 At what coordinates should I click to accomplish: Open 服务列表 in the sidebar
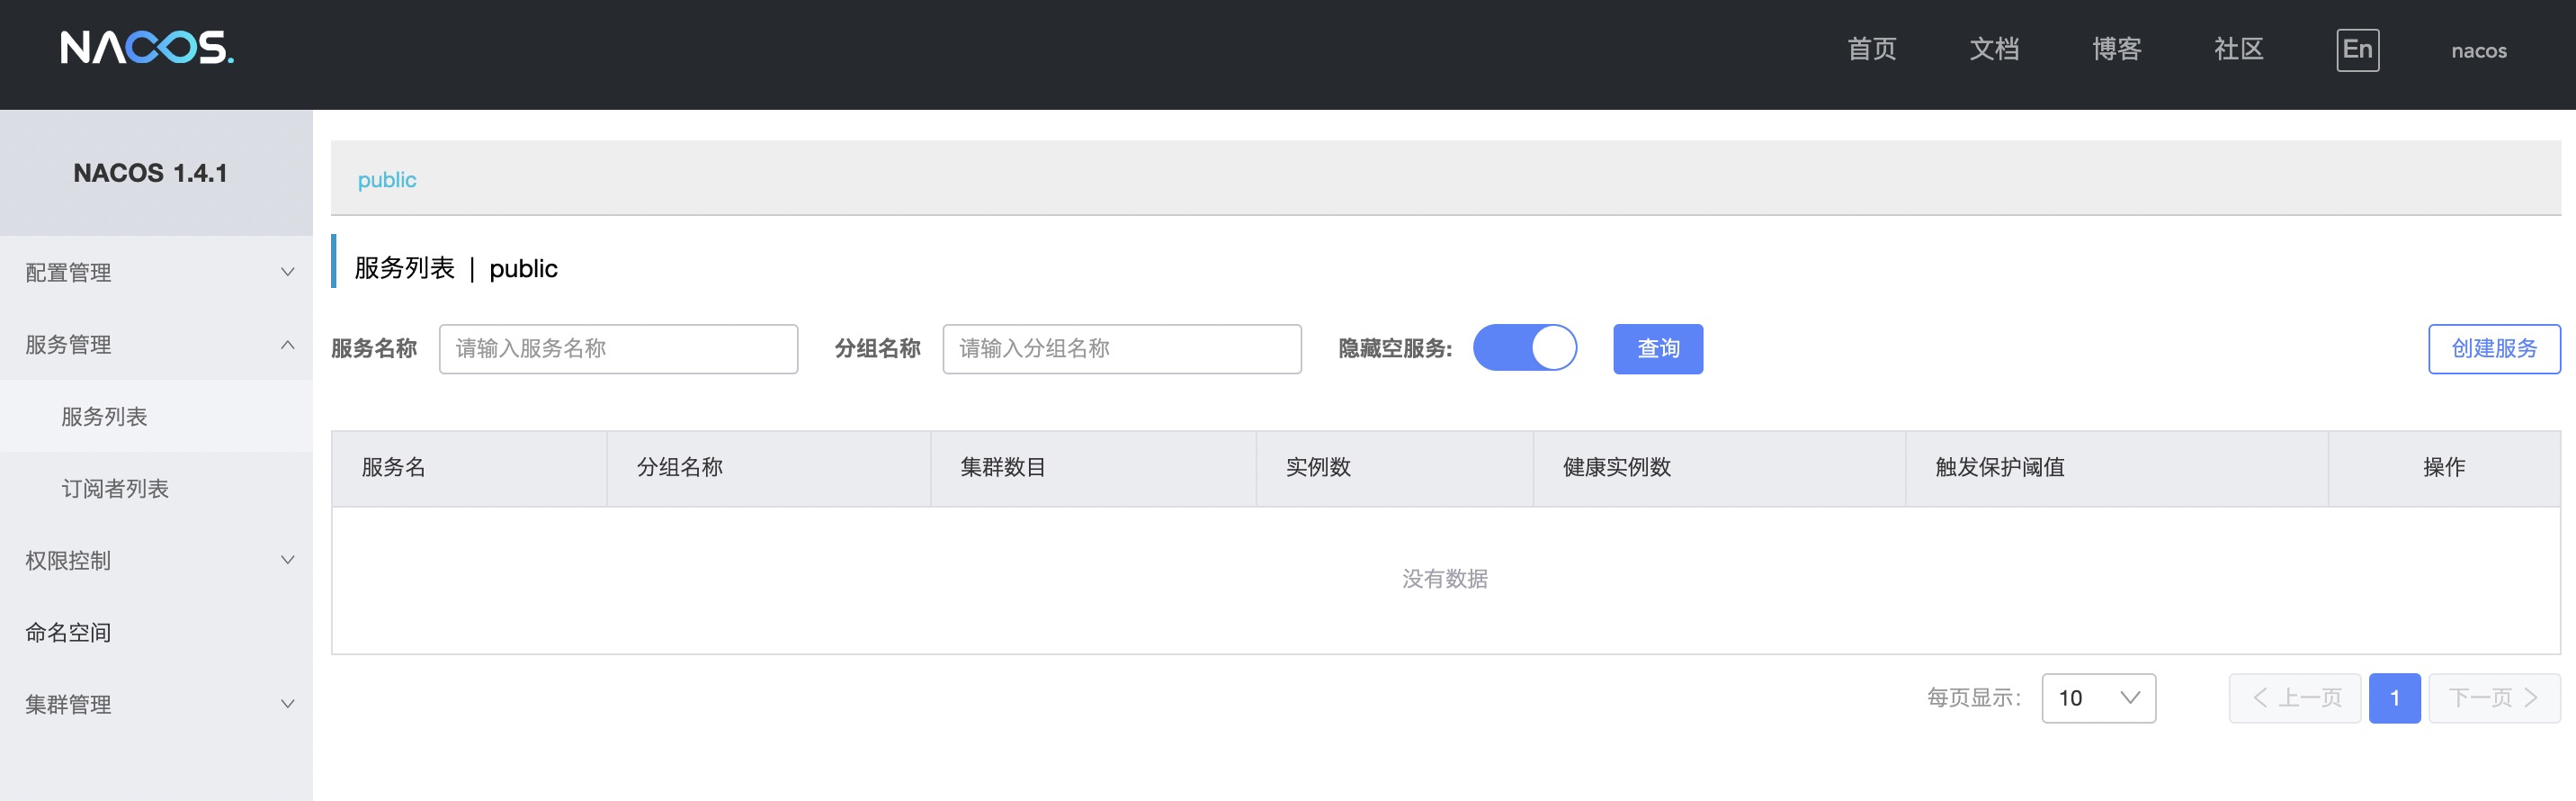[156, 416]
